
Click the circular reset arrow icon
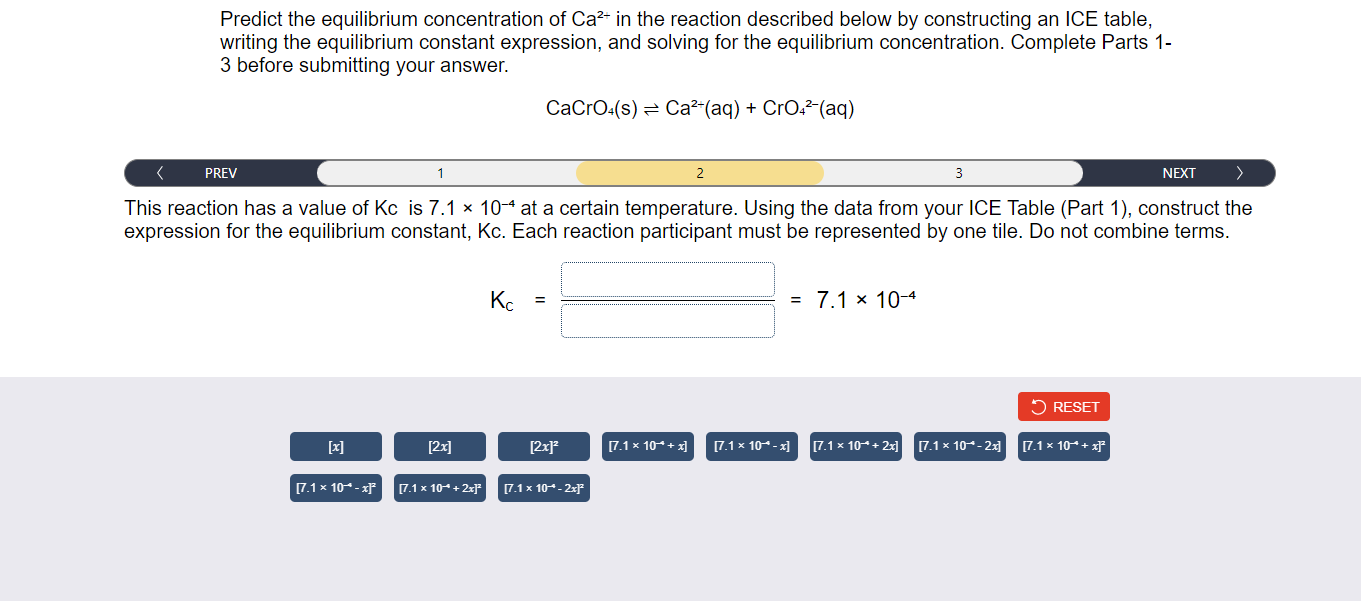coord(1040,406)
